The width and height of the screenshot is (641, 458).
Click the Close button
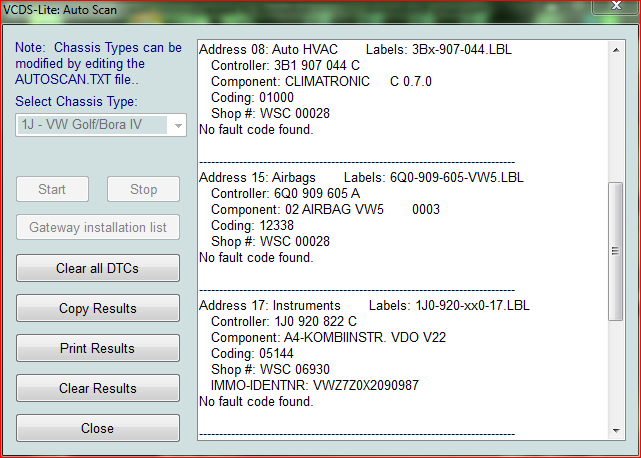tap(98, 428)
